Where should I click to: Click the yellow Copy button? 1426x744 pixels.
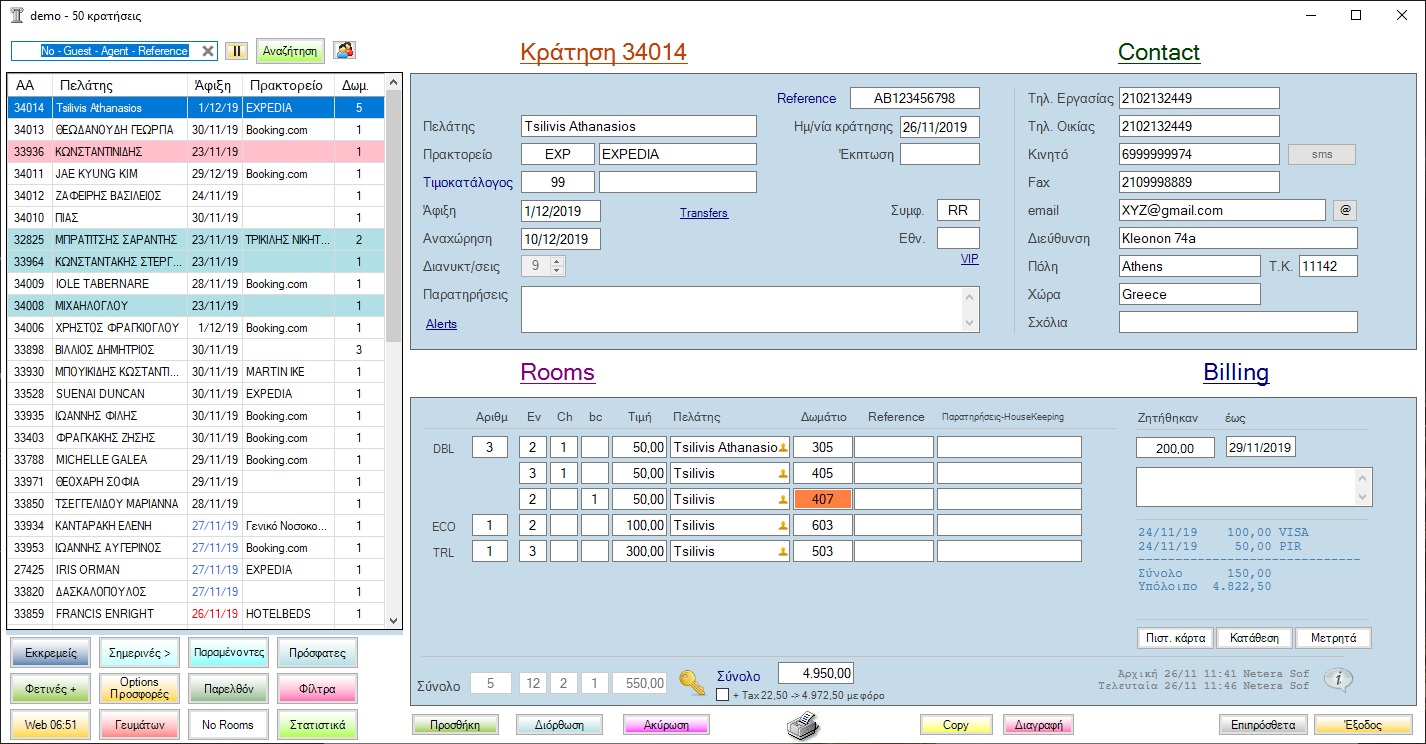pyautogui.click(x=955, y=725)
